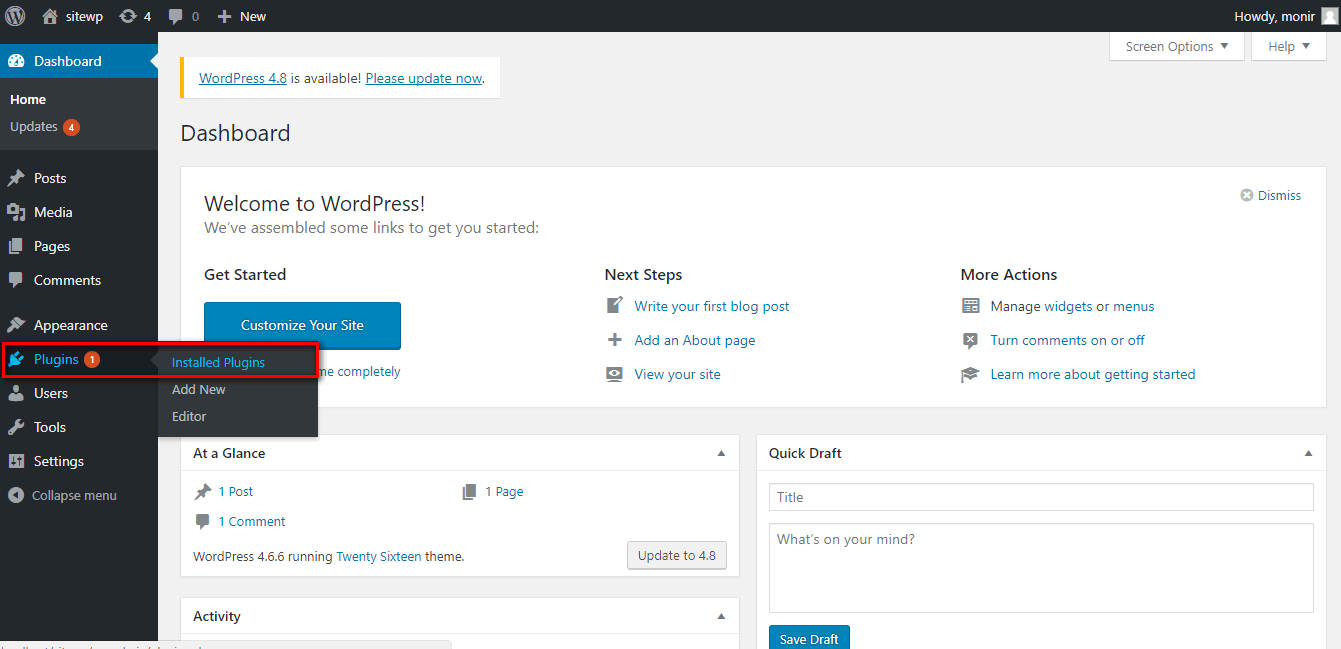Open the Help dropdown tab
Viewport: 1341px width, 649px height.
tap(1289, 46)
